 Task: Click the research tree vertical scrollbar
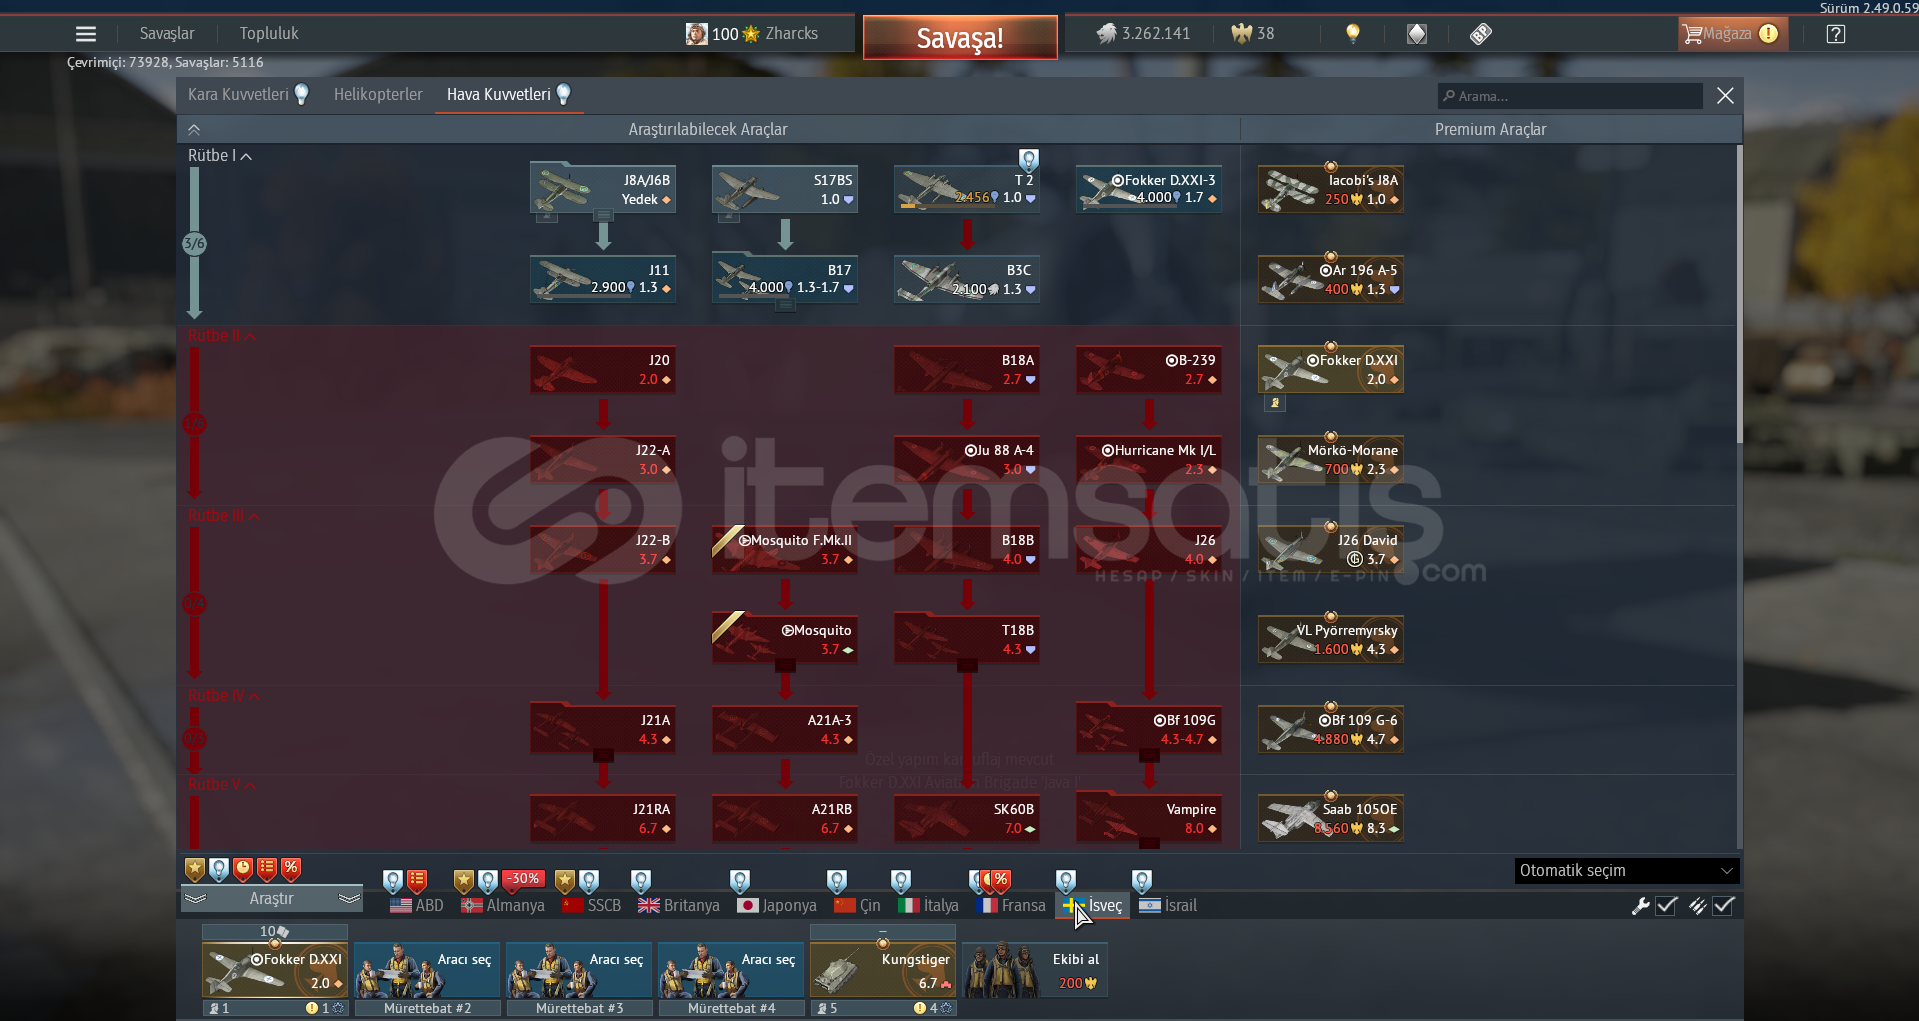point(1740,294)
